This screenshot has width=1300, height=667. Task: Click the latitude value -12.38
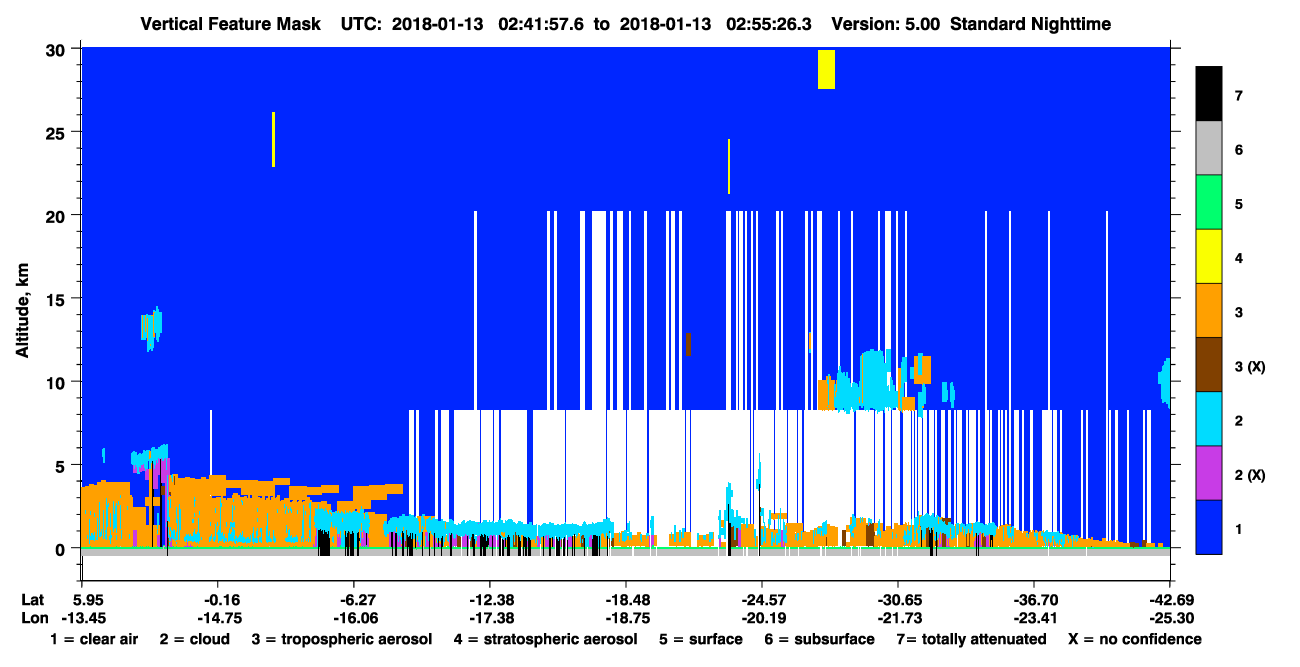(490, 600)
